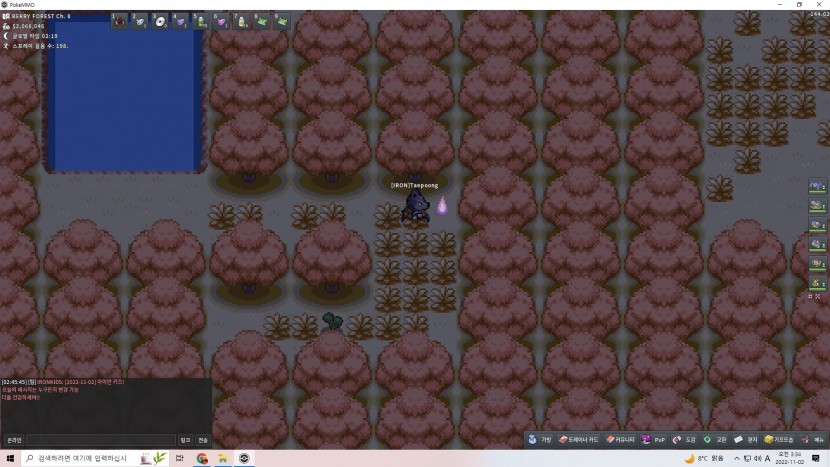Open the Windows notification center

816,459
